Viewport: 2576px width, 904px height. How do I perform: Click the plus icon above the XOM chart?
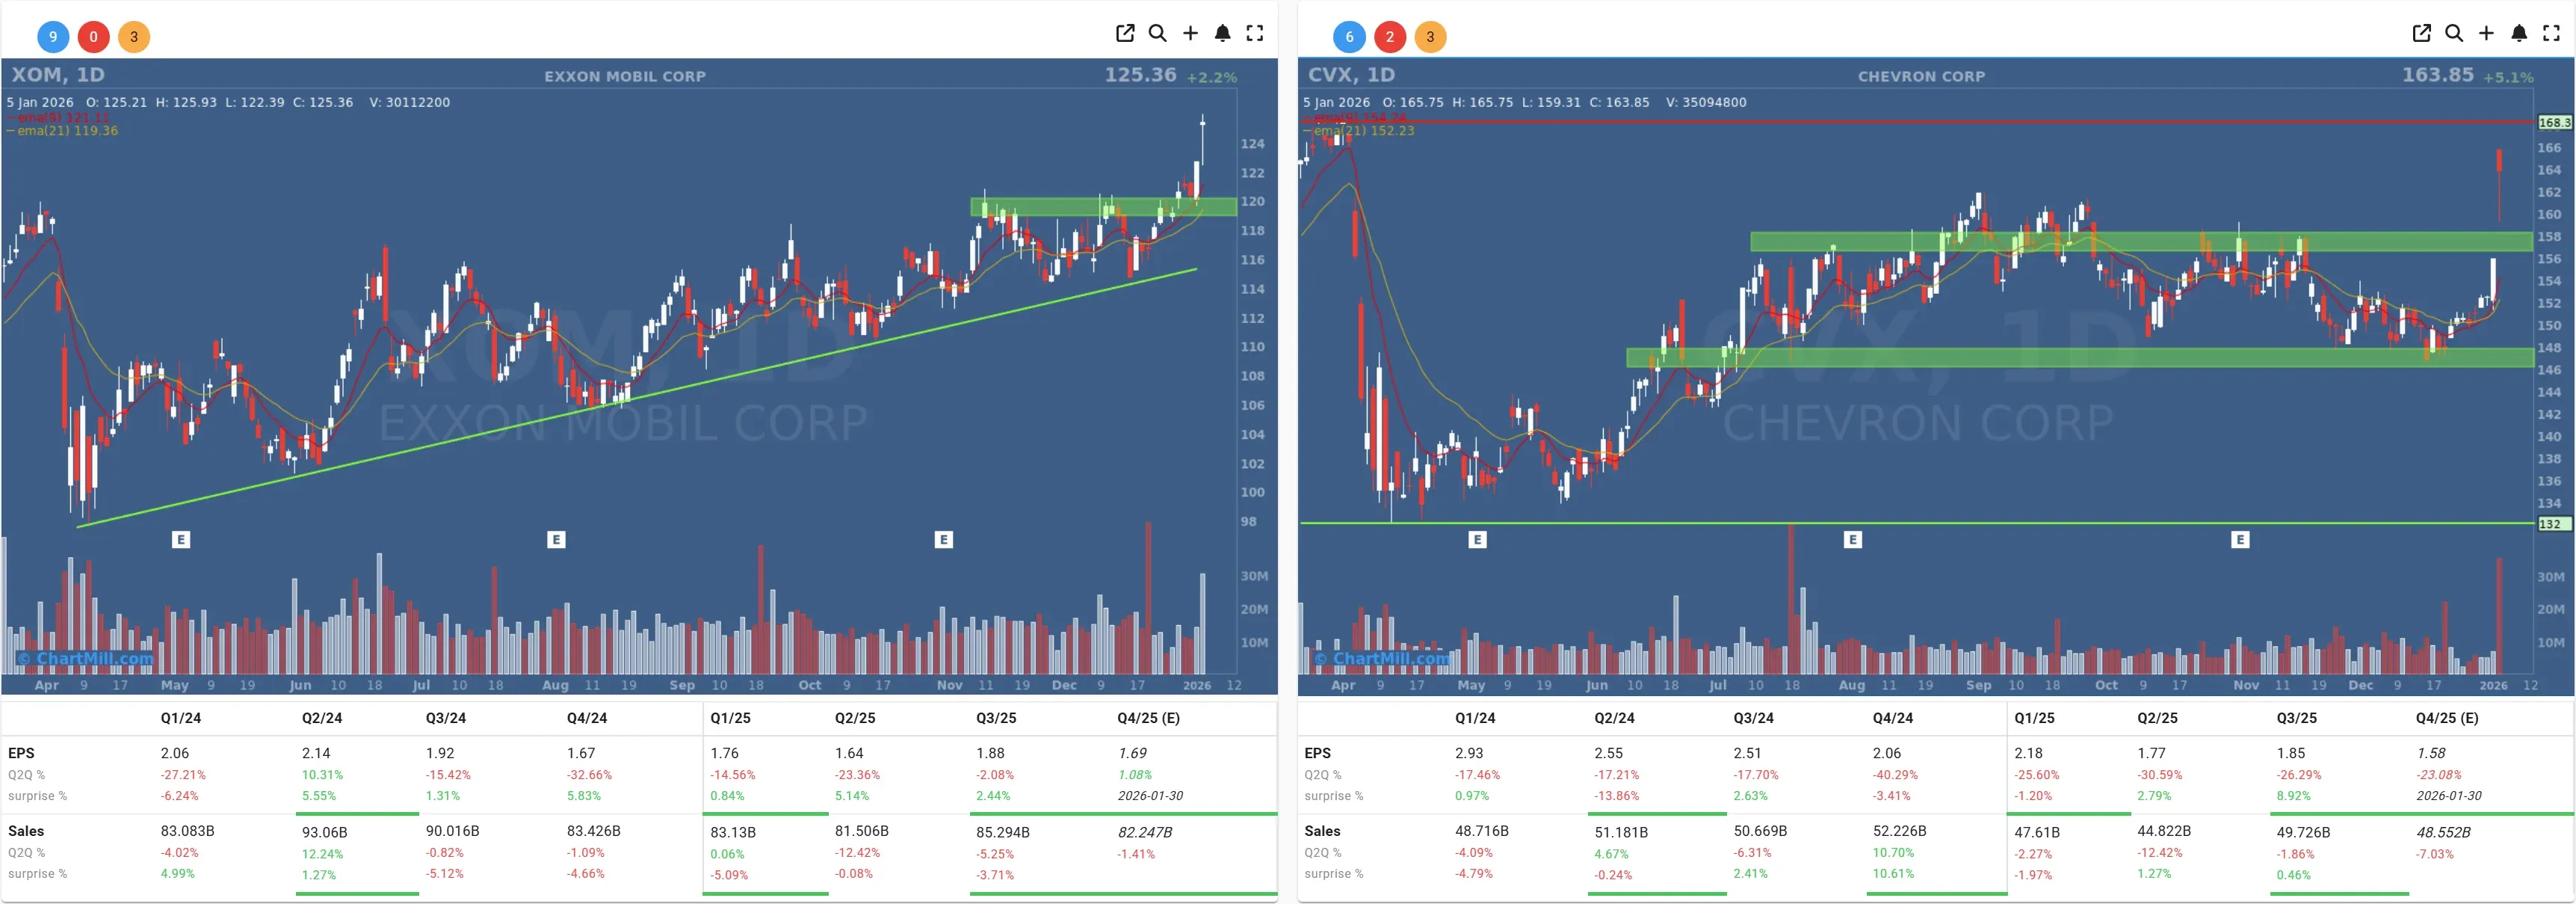(x=1191, y=33)
